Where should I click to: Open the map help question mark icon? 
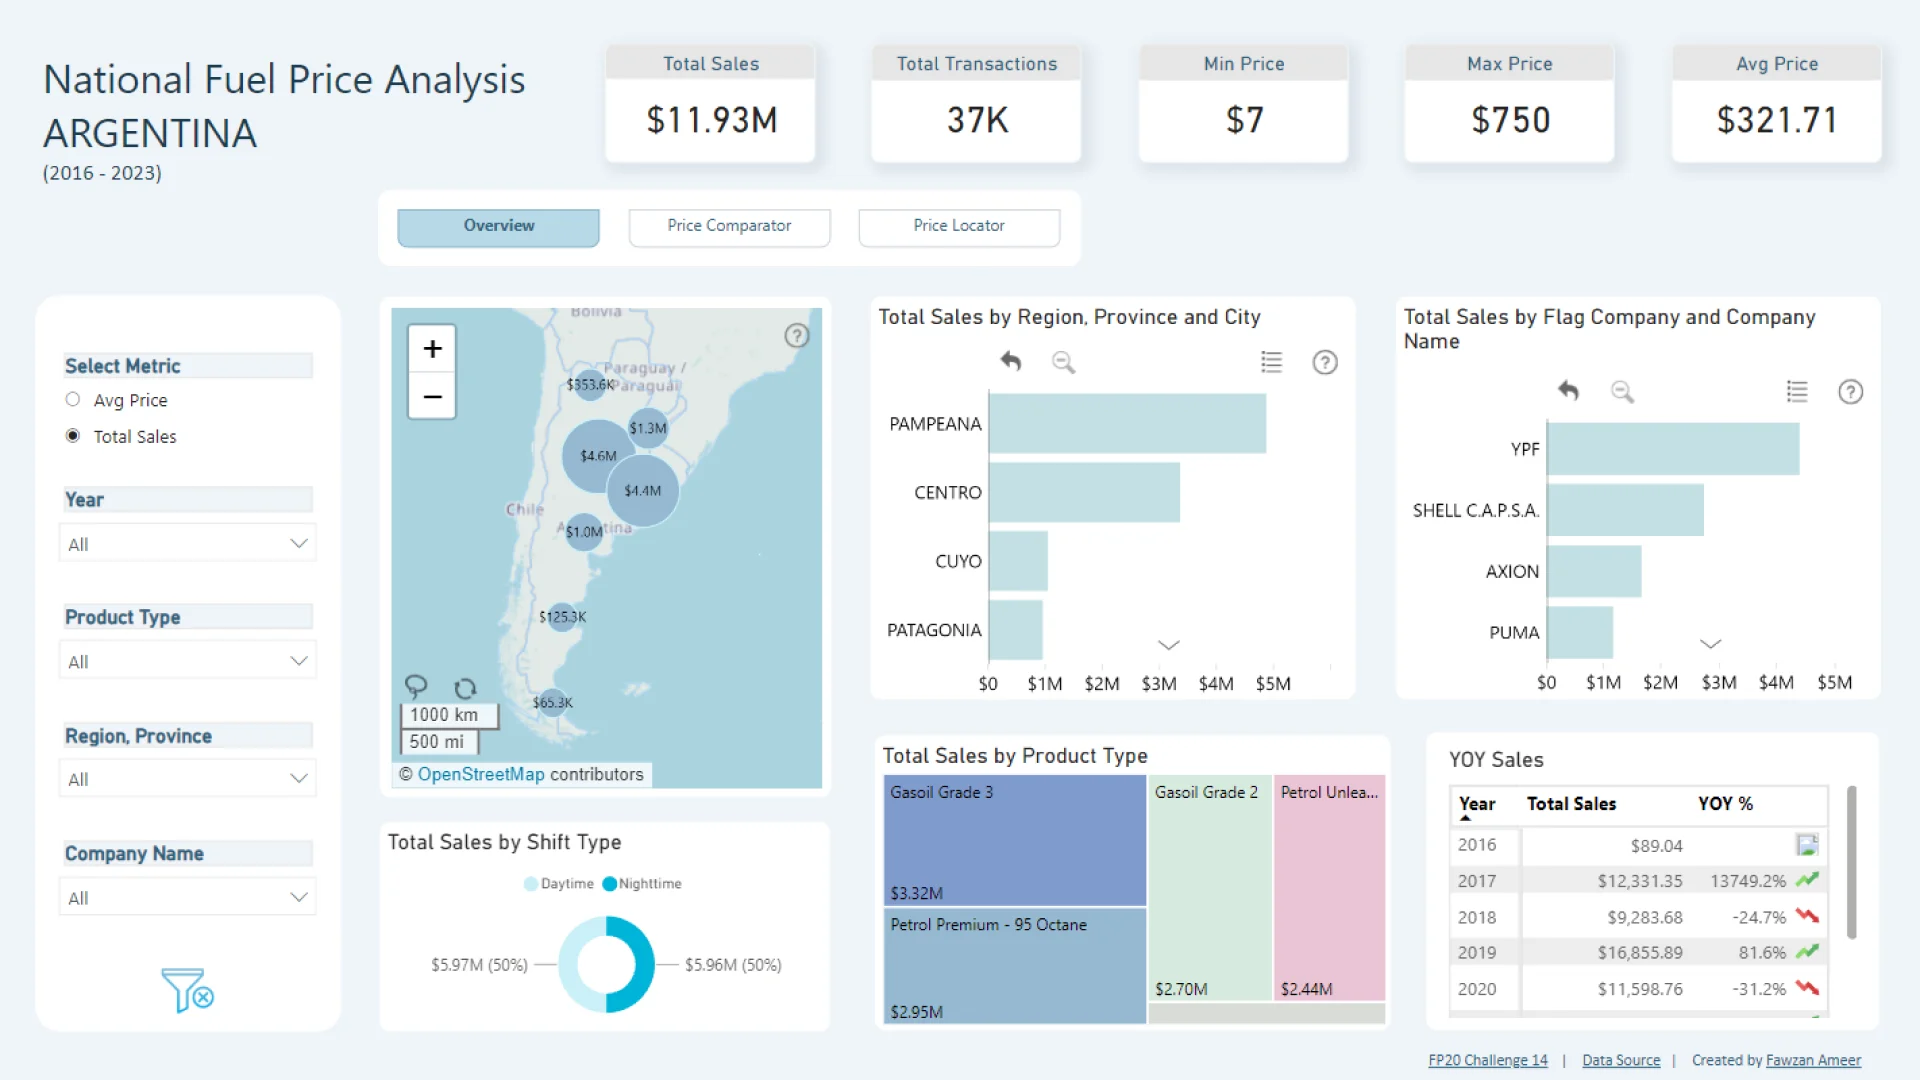point(797,336)
